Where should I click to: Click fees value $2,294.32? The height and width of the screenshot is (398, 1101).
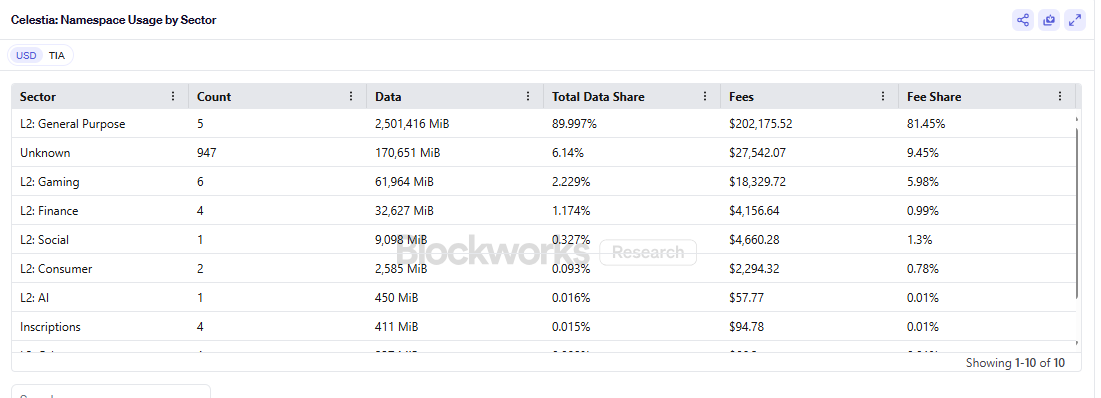754,269
